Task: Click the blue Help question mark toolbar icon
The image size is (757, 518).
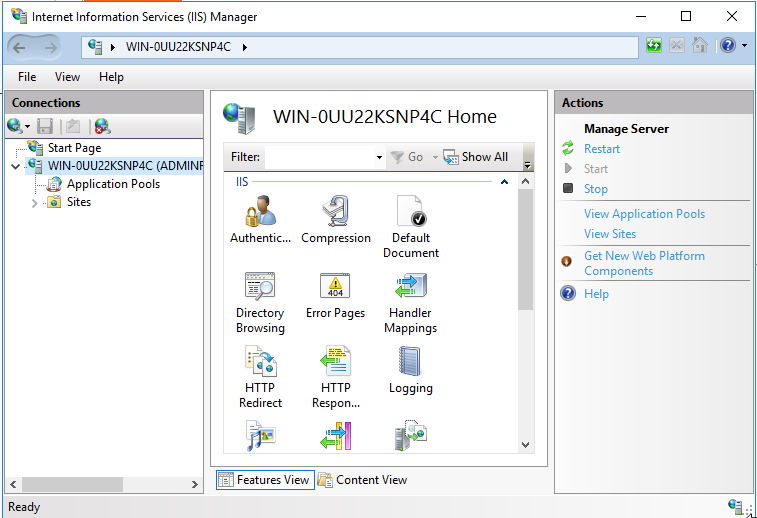Action: pyautogui.click(x=728, y=46)
